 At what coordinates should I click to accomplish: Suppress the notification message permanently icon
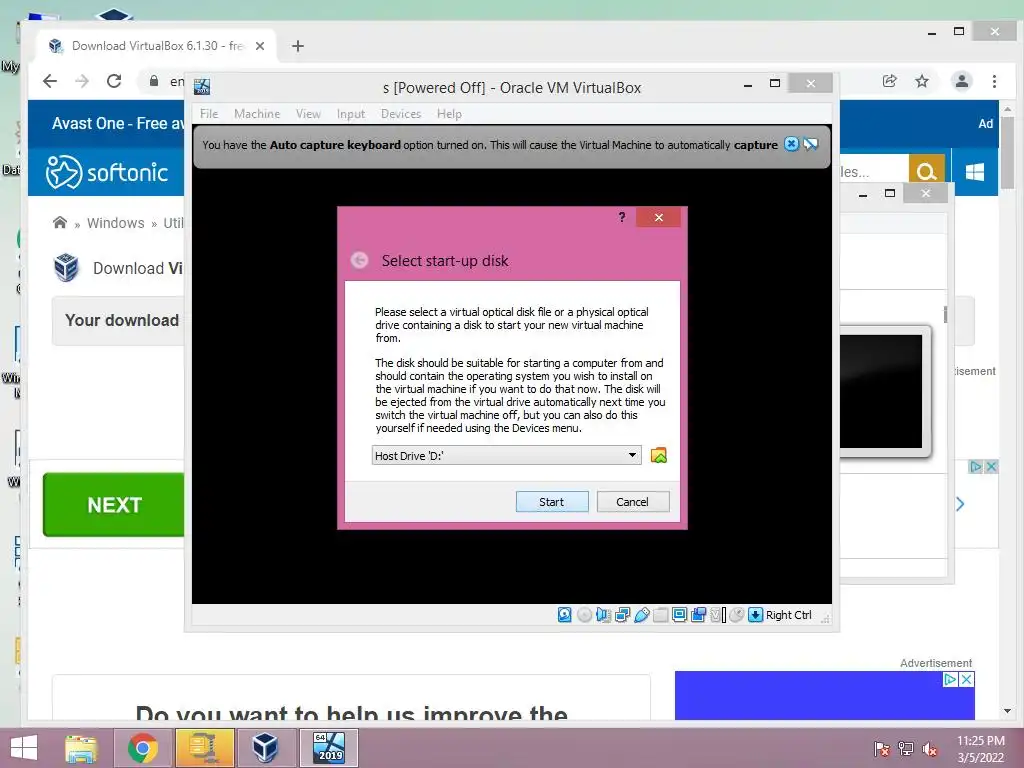pos(811,144)
